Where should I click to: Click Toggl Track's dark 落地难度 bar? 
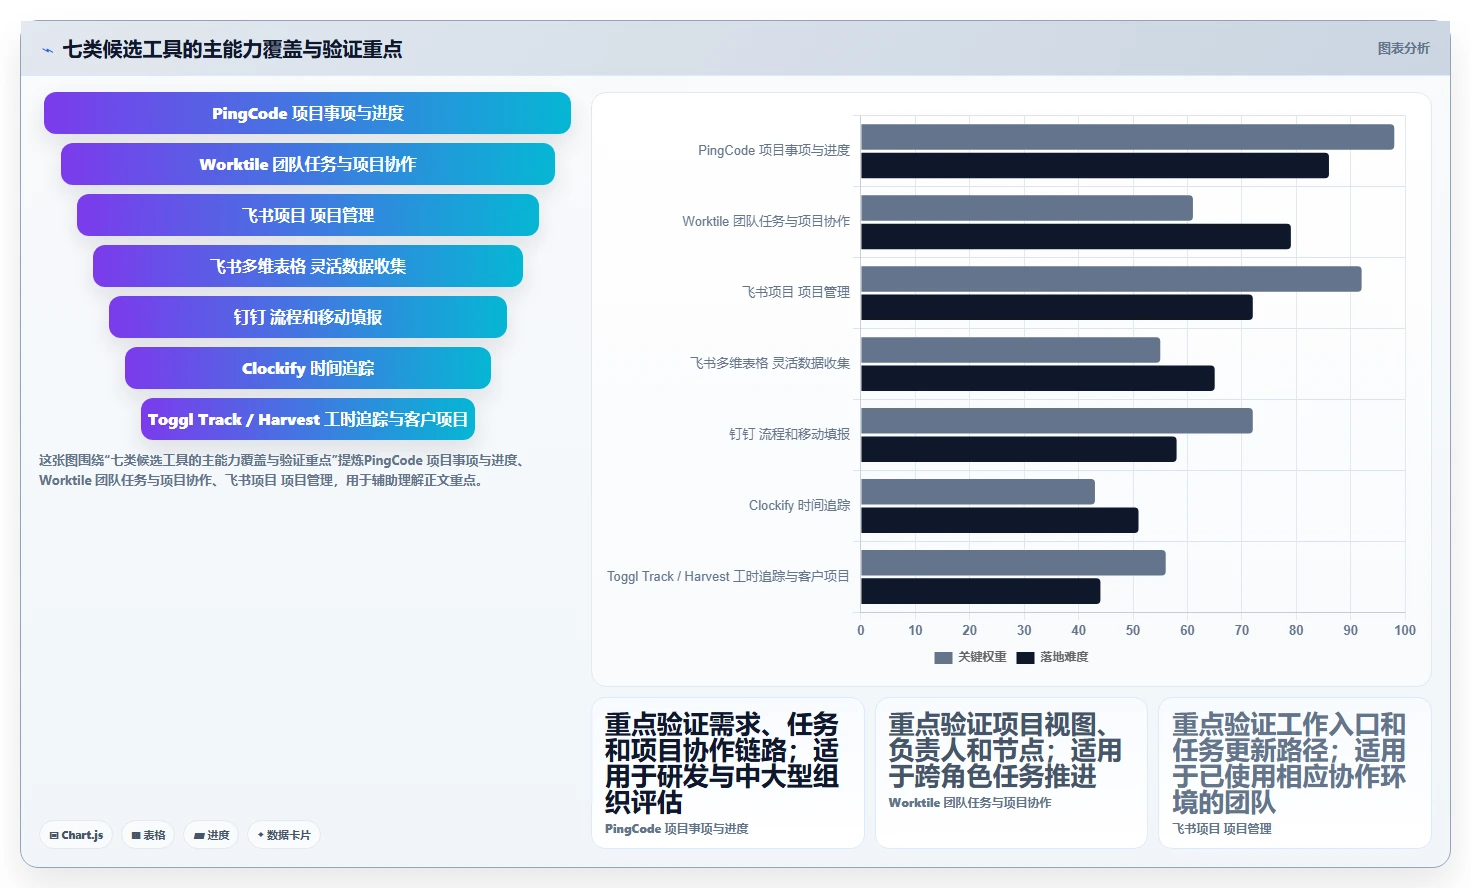tap(981, 592)
